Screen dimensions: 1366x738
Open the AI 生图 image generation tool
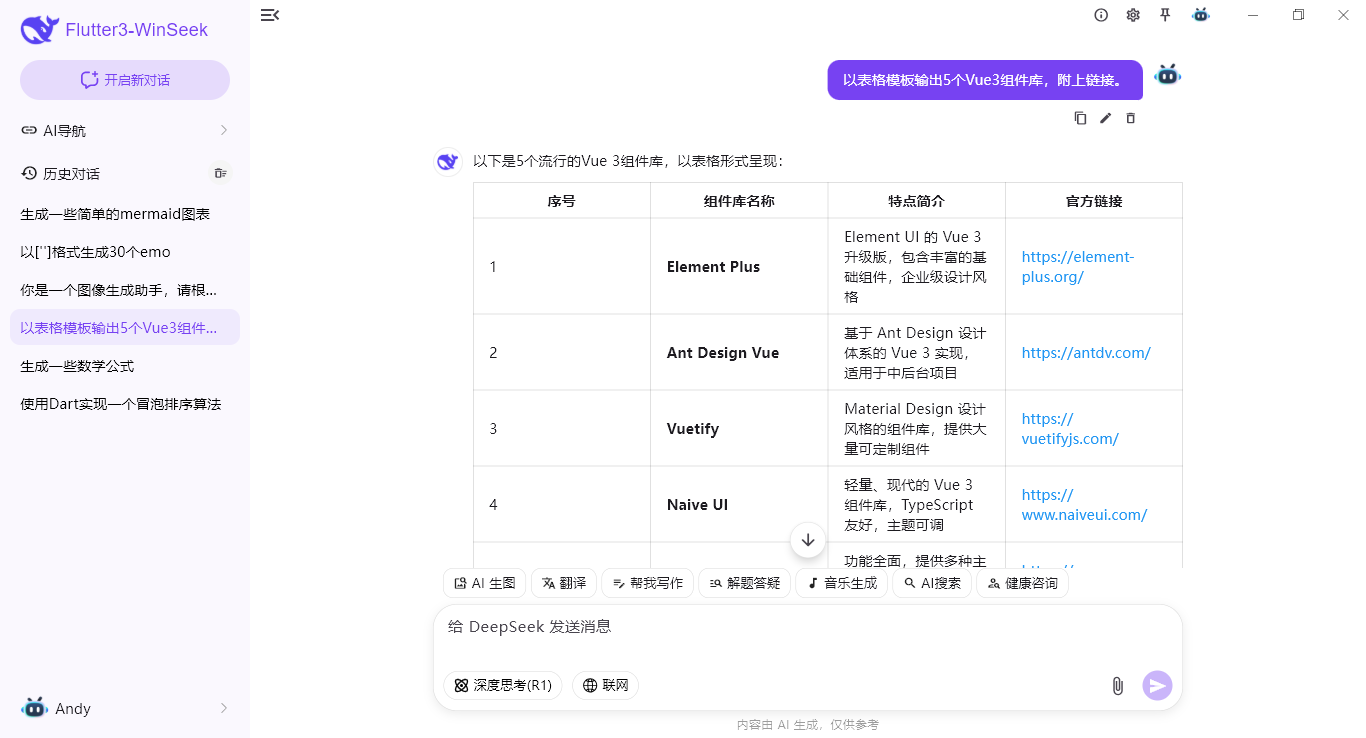[x=484, y=583]
